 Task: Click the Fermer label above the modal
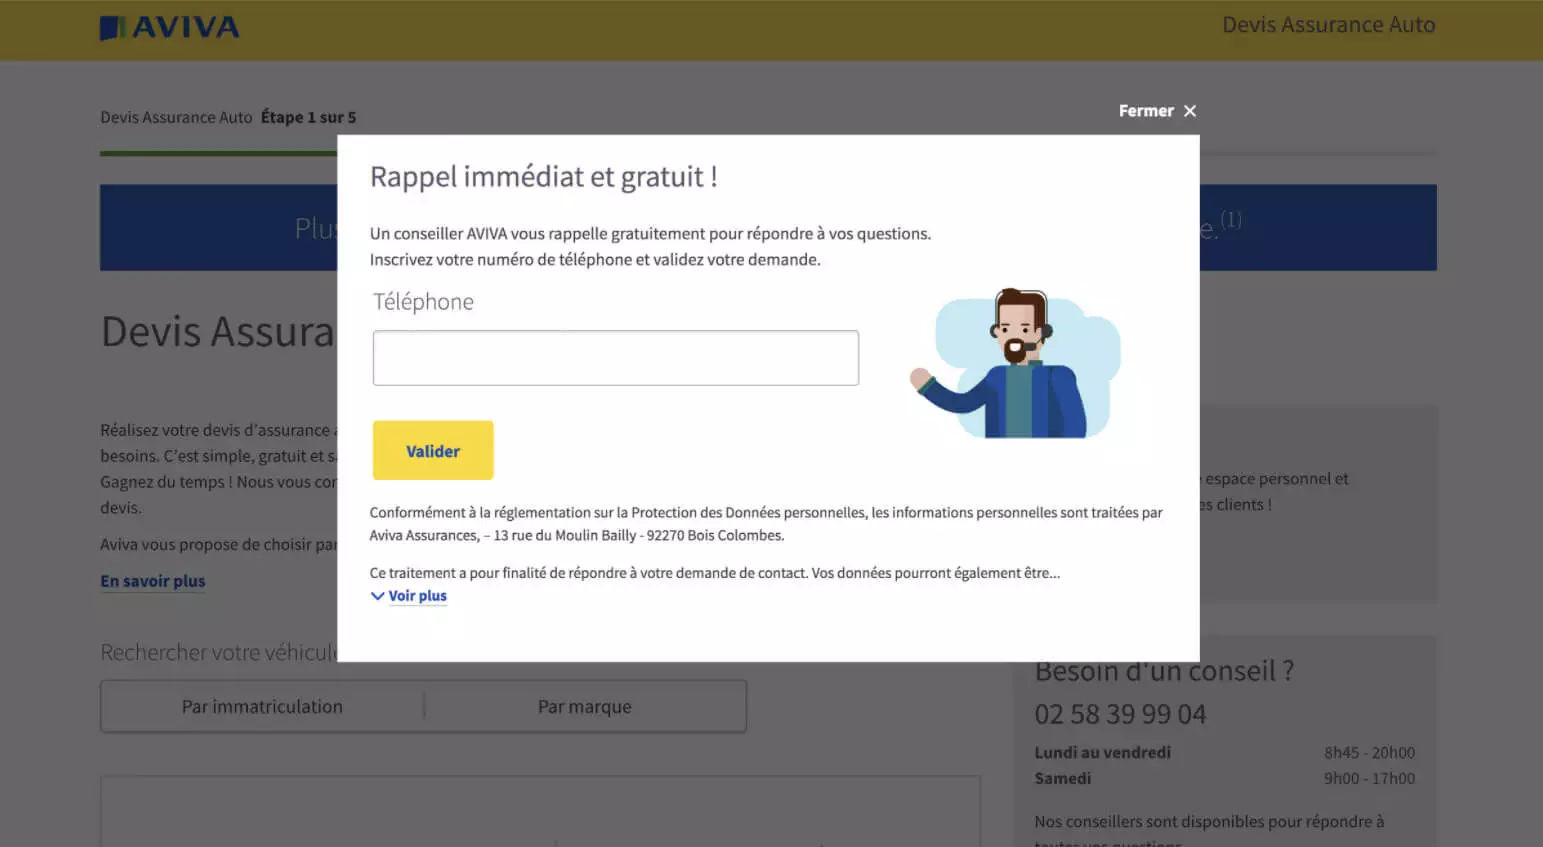click(x=1145, y=111)
